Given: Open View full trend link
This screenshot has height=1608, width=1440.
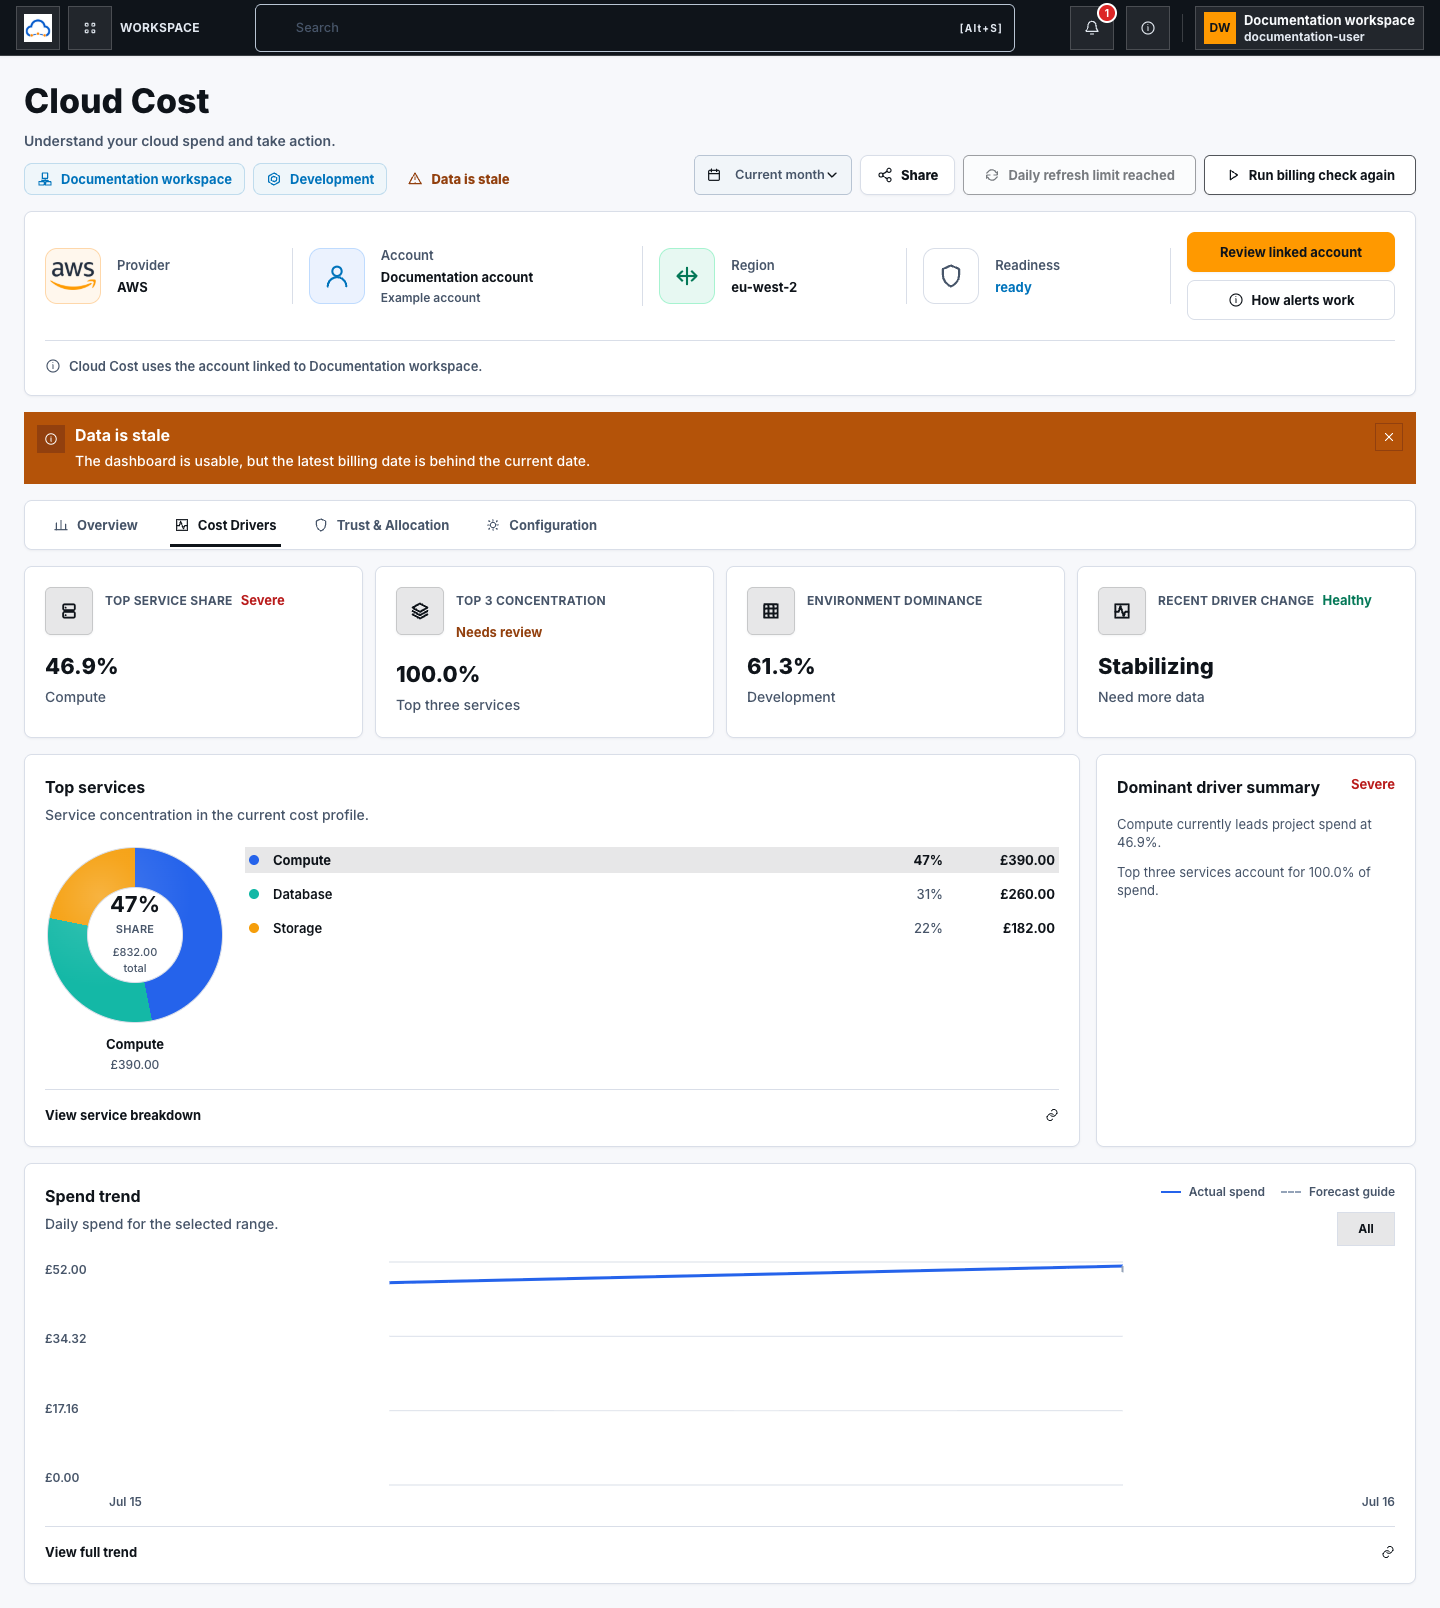Looking at the screenshot, I should coord(91,1552).
